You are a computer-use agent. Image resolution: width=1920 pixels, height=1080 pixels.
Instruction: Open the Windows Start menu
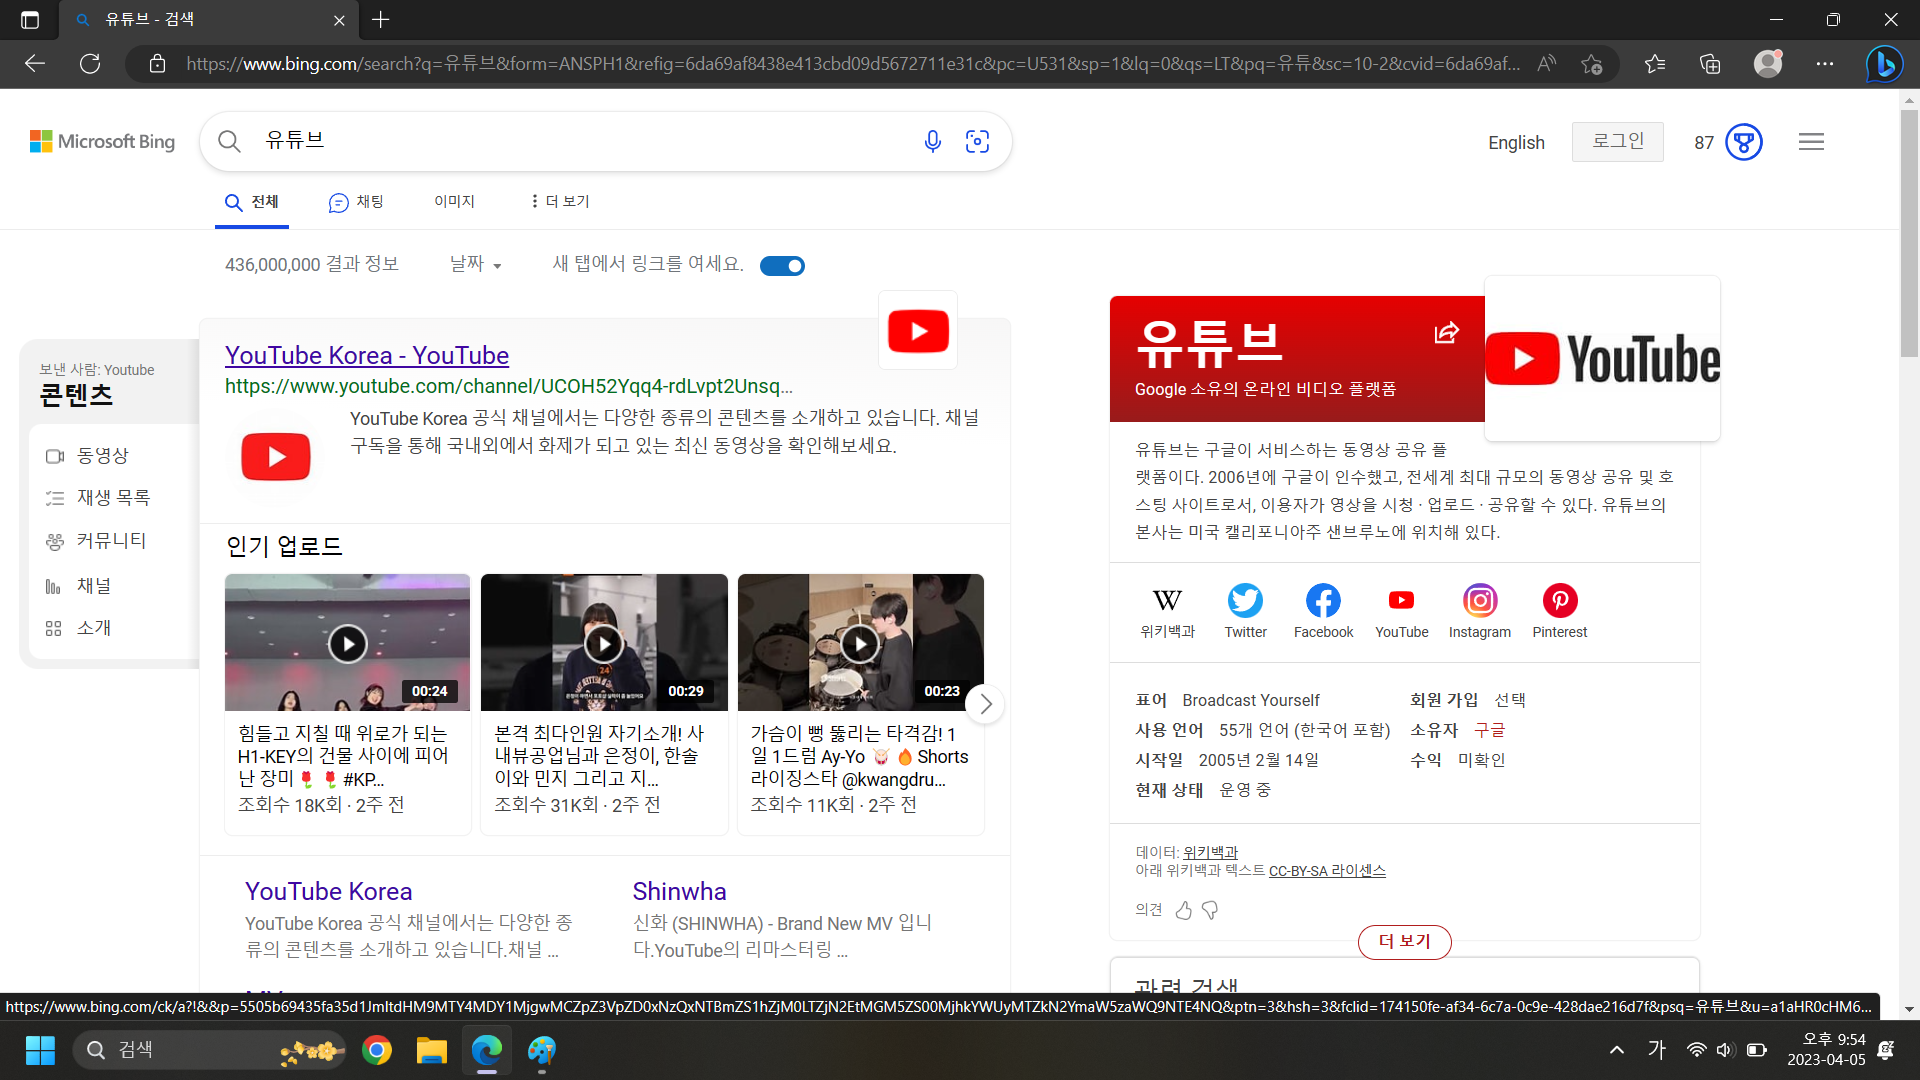(x=40, y=1050)
